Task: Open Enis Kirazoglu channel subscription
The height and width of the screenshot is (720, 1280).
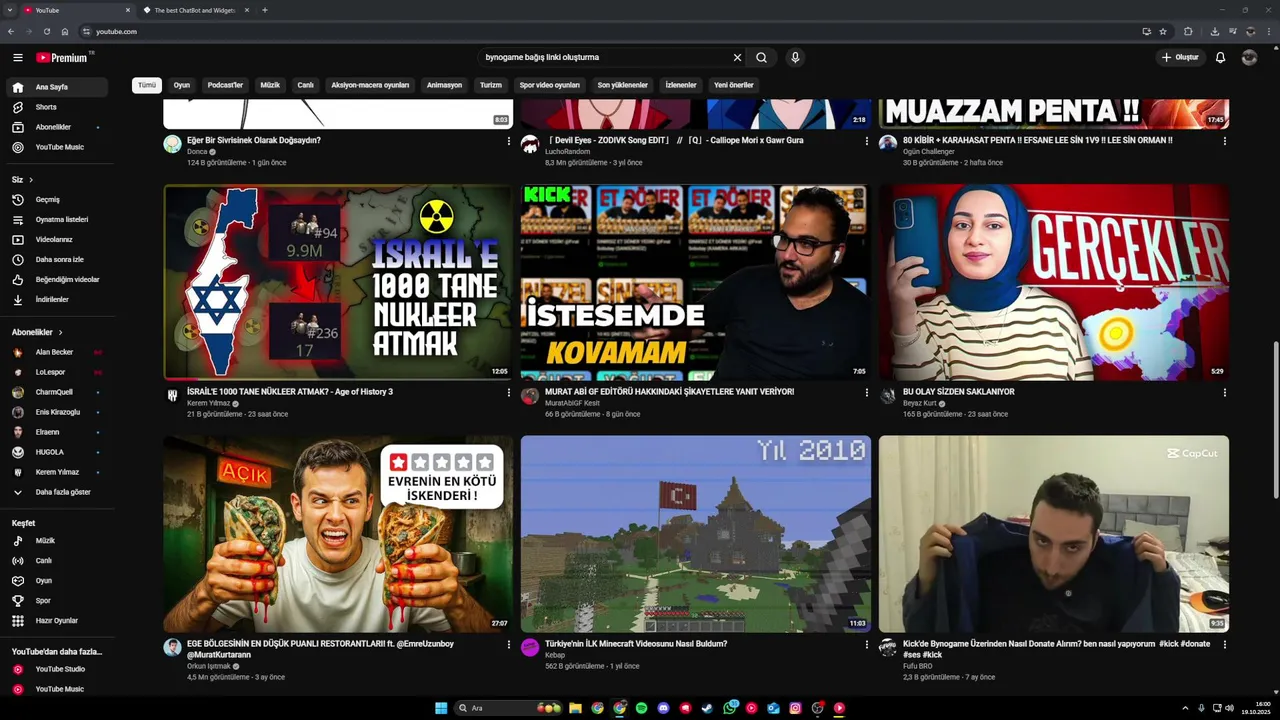Action: click(58, 412)
